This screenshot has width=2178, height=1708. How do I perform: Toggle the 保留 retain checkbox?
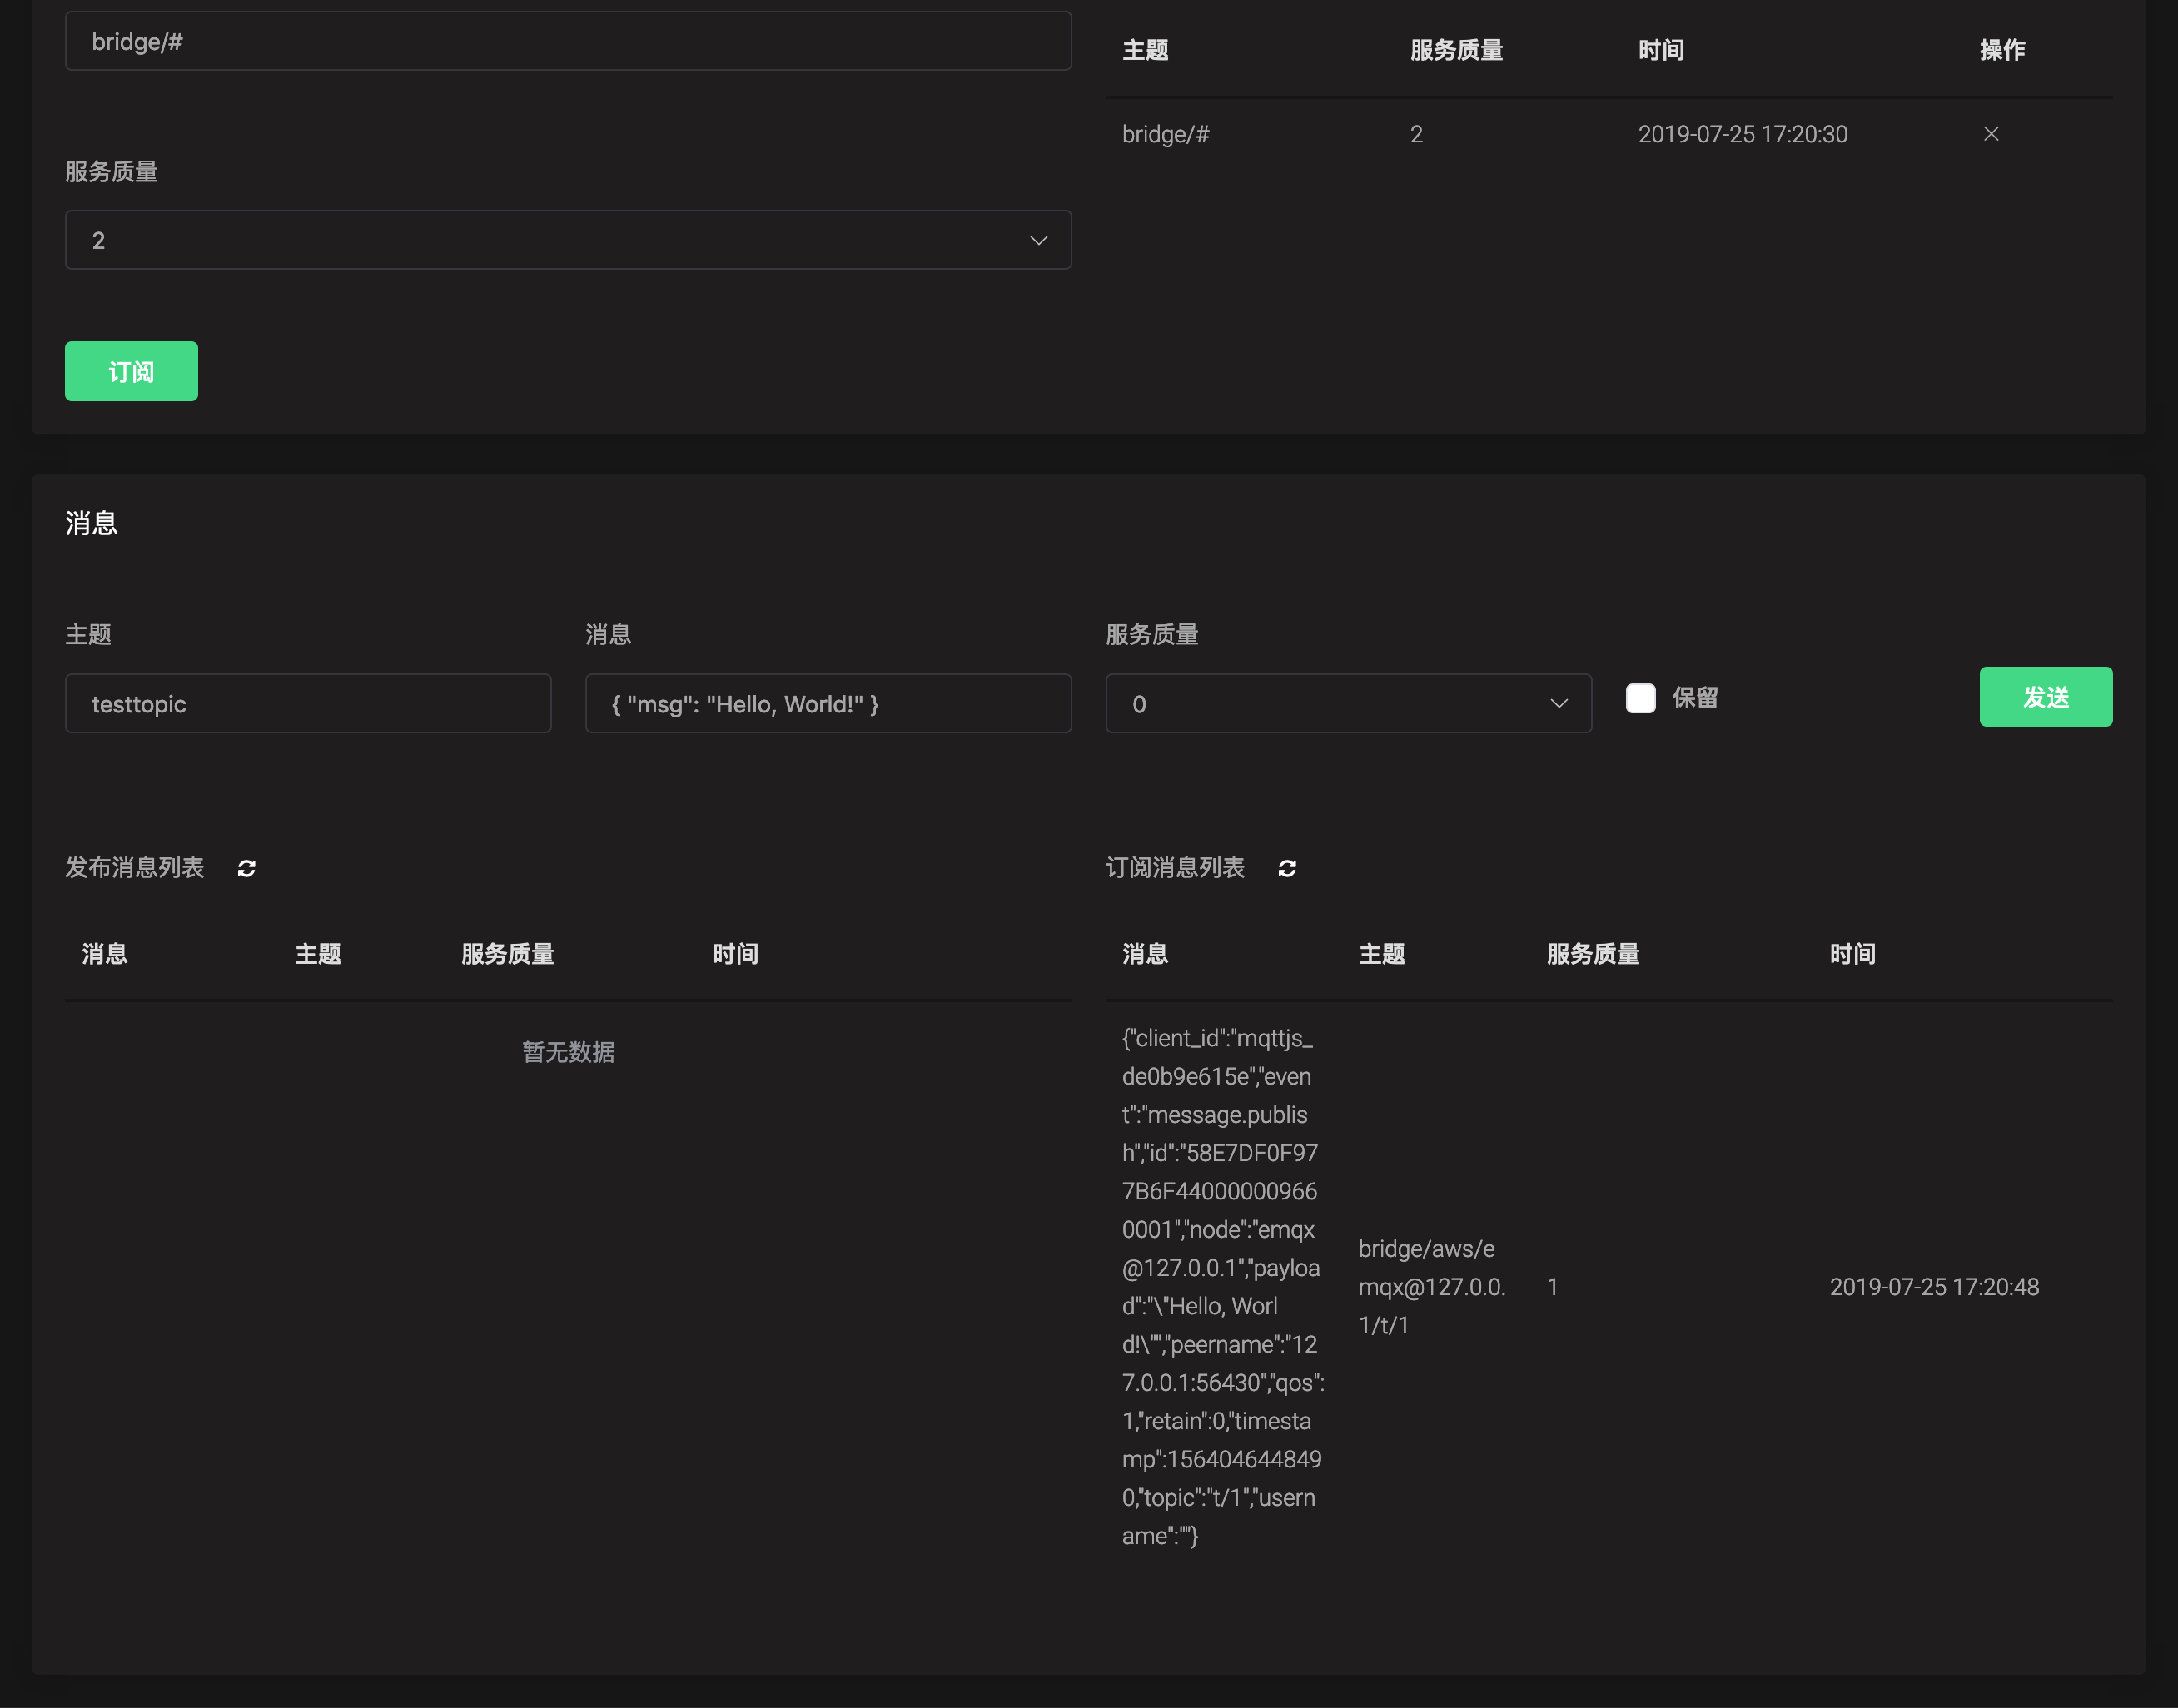tap(1640, 698)
